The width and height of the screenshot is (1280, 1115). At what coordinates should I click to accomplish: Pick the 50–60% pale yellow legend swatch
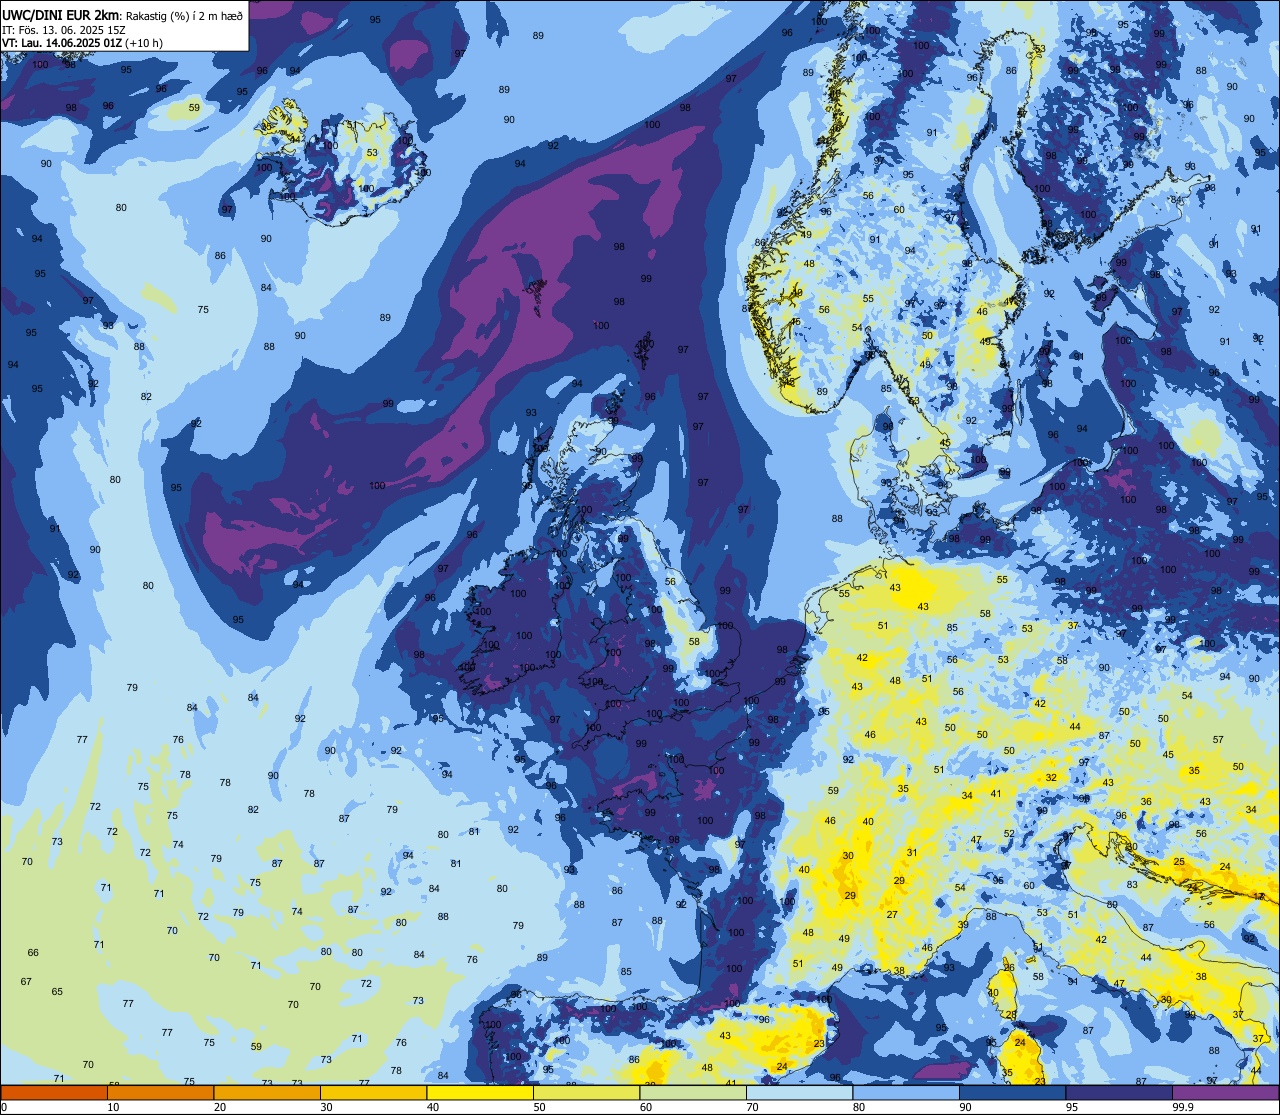coord(586,1093)
